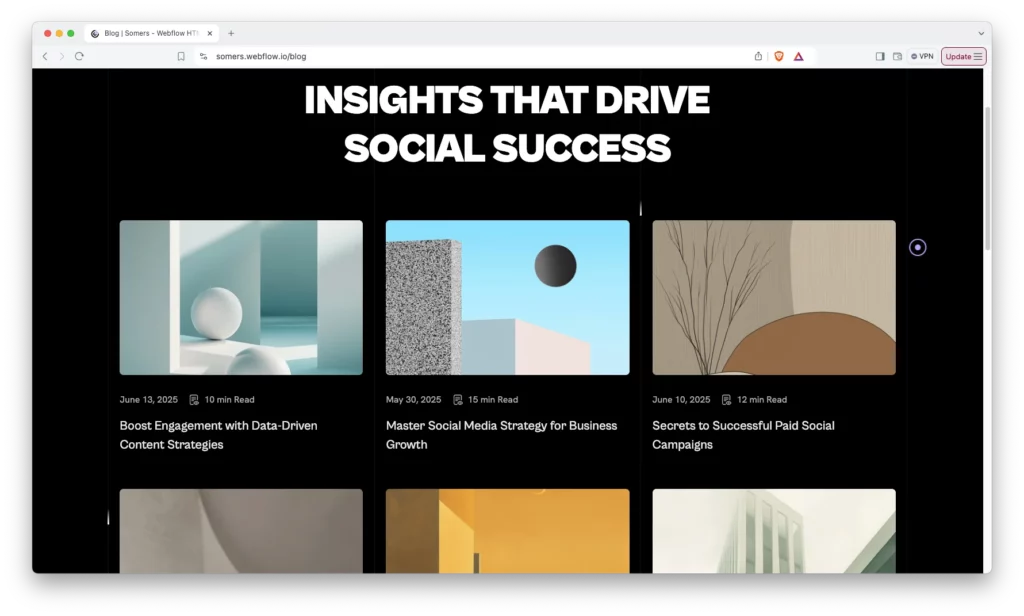Click the site settings icon beside URL
Viewport: 1024px width, 616px height.
[x=203, y=56]
